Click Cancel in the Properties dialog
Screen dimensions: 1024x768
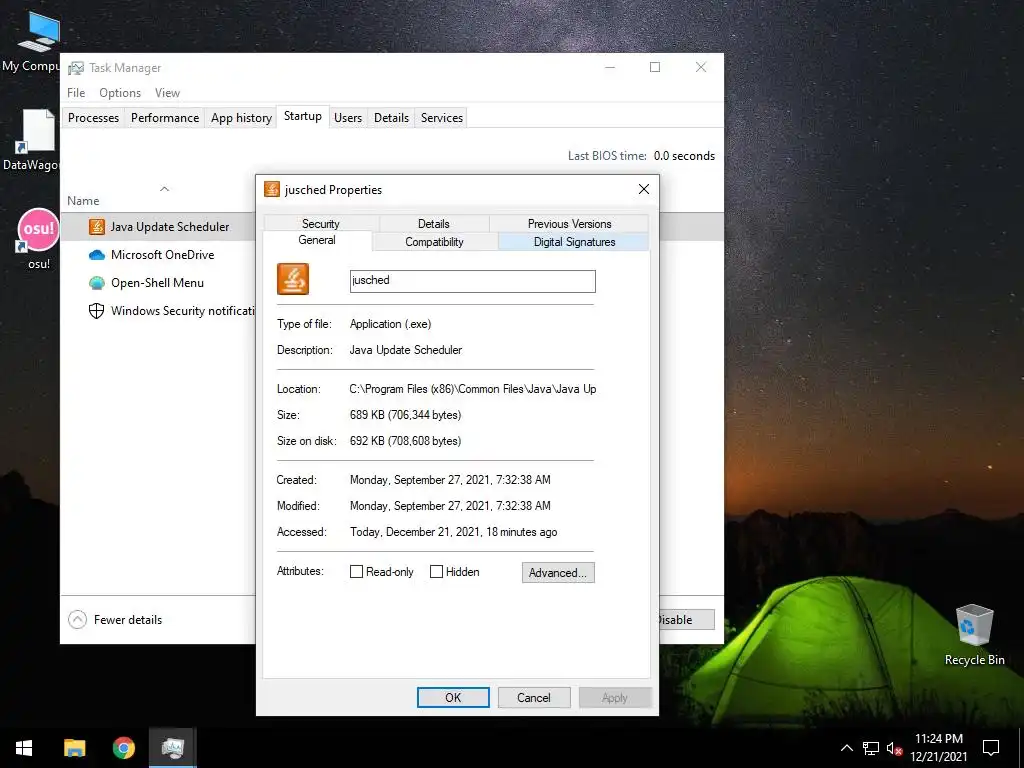click(534, 697)
